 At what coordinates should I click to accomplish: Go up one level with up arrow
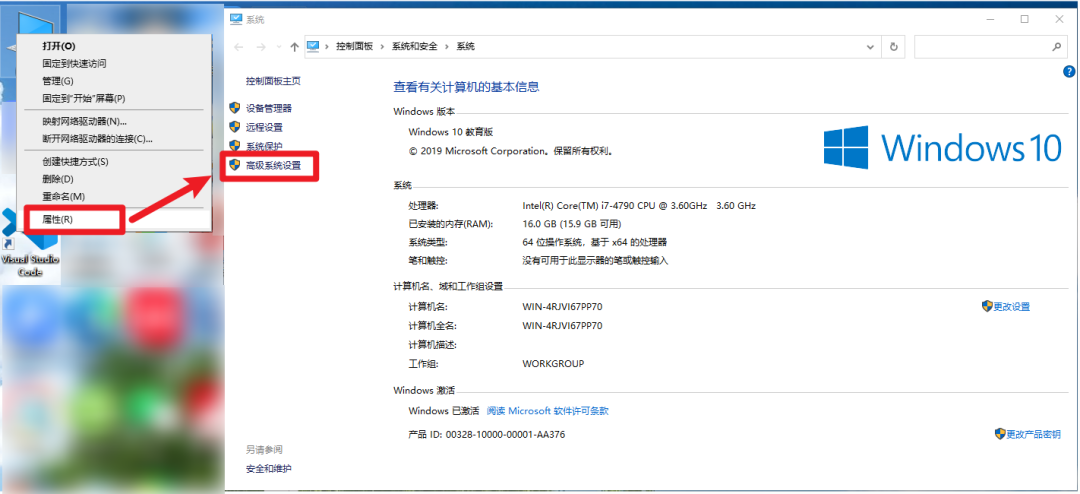pyautogui.click(x=295, y=47)
